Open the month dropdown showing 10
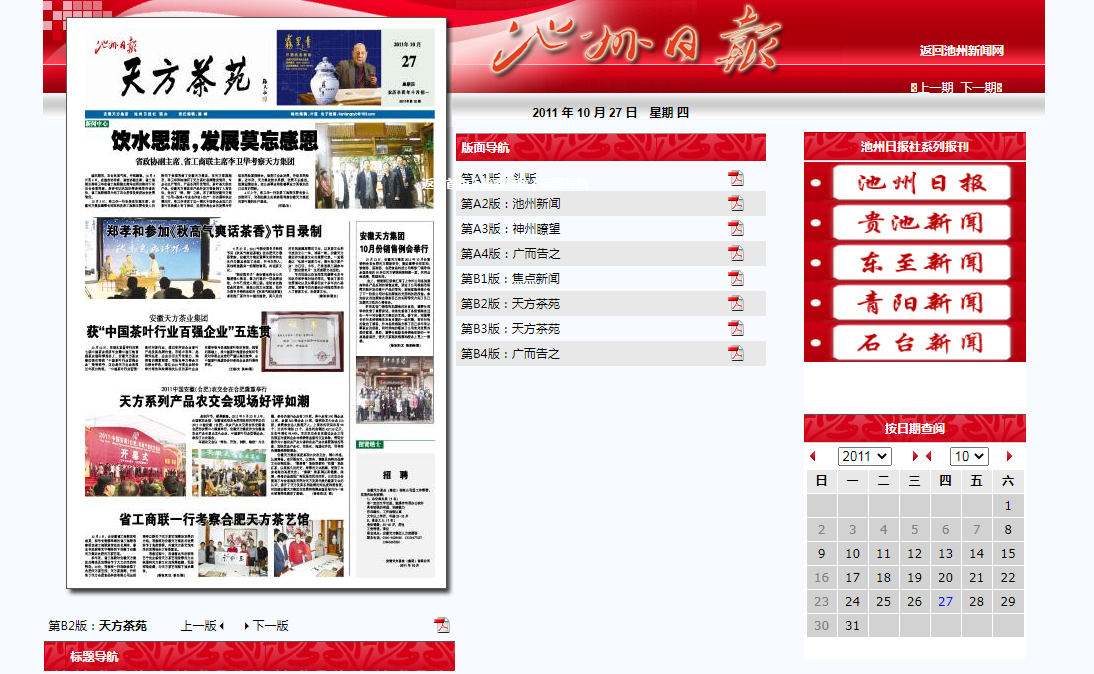Viewport: 1094px width, 674px height. pyautogui.click(x=968, y=456)
